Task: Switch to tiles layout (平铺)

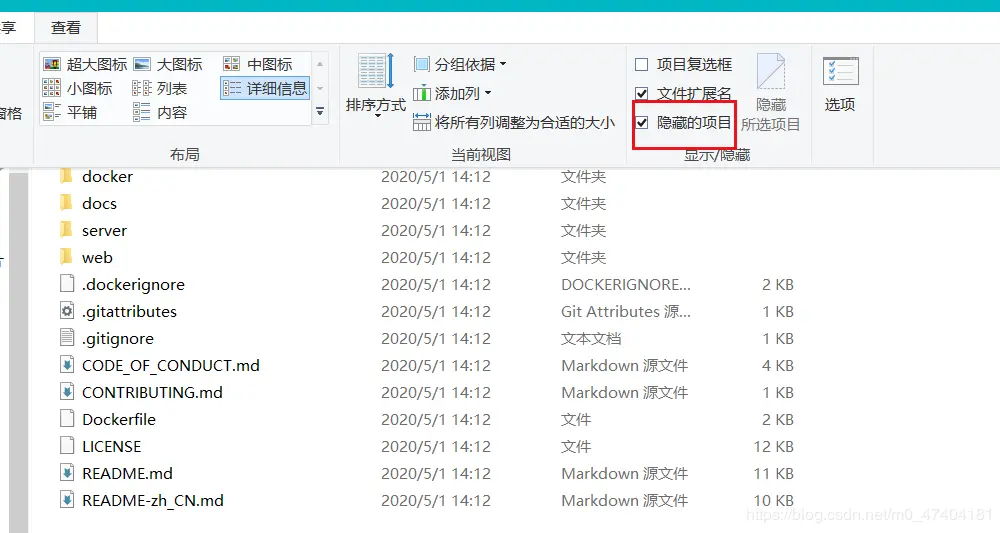Action: click(x=70, y=112)
